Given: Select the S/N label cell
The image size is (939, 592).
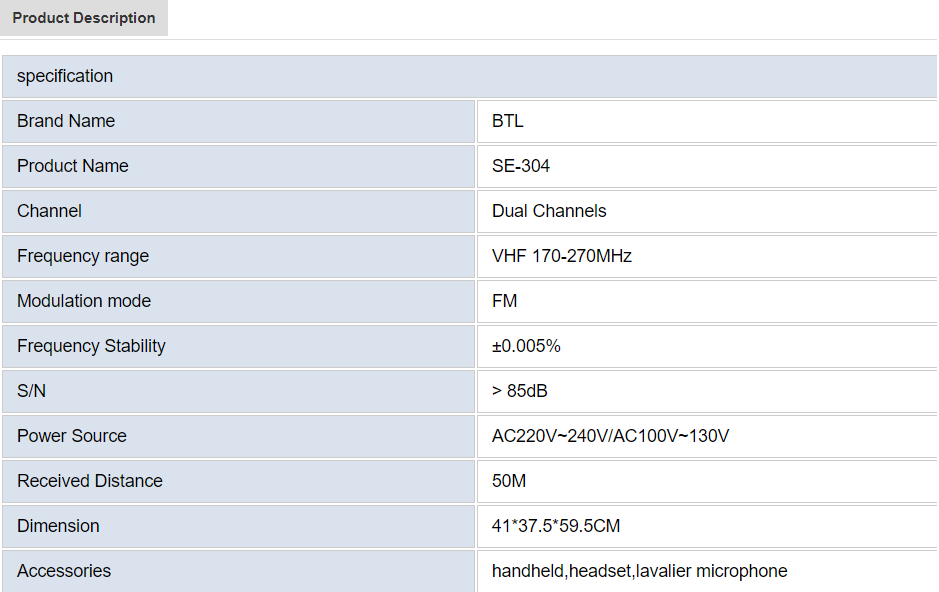Looking at the screenshot, I should [x=238, y=391].
